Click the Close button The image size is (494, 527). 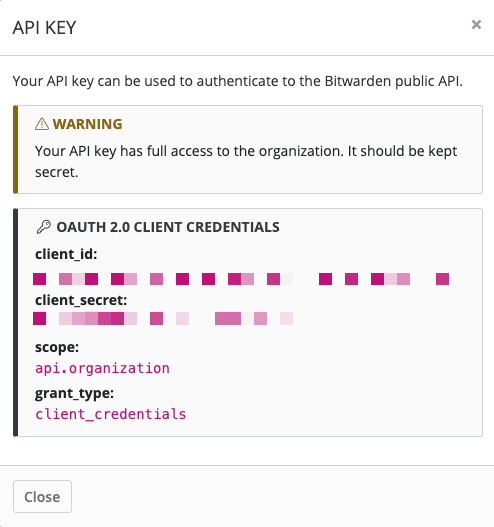(42, 496)
